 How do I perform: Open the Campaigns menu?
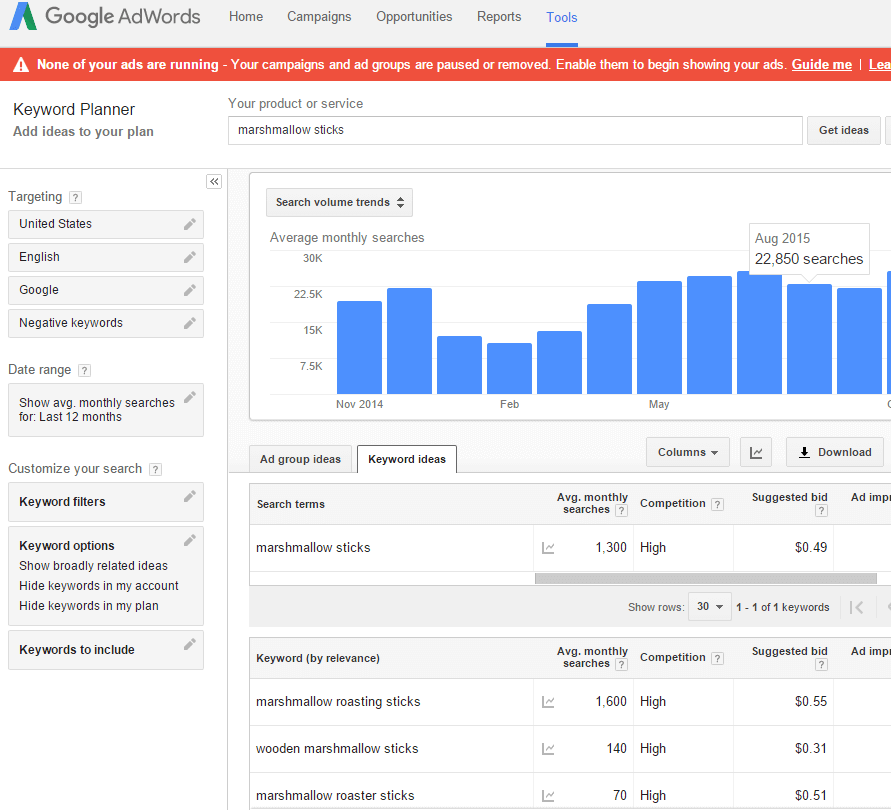pyautogui.click(x=319, y=17)
